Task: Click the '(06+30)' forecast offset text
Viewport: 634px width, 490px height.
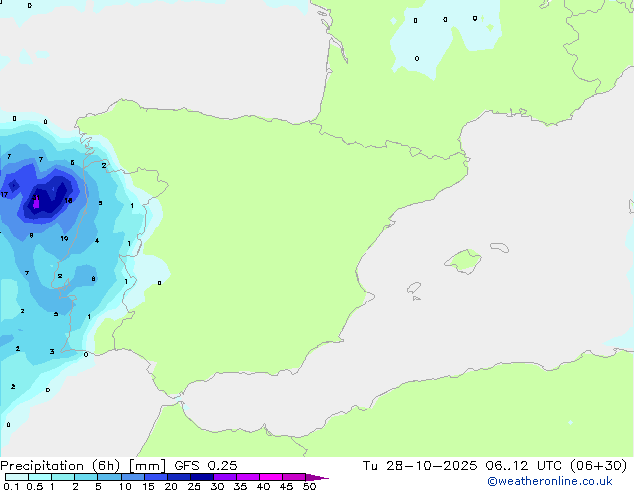Action: pos(598,466)
